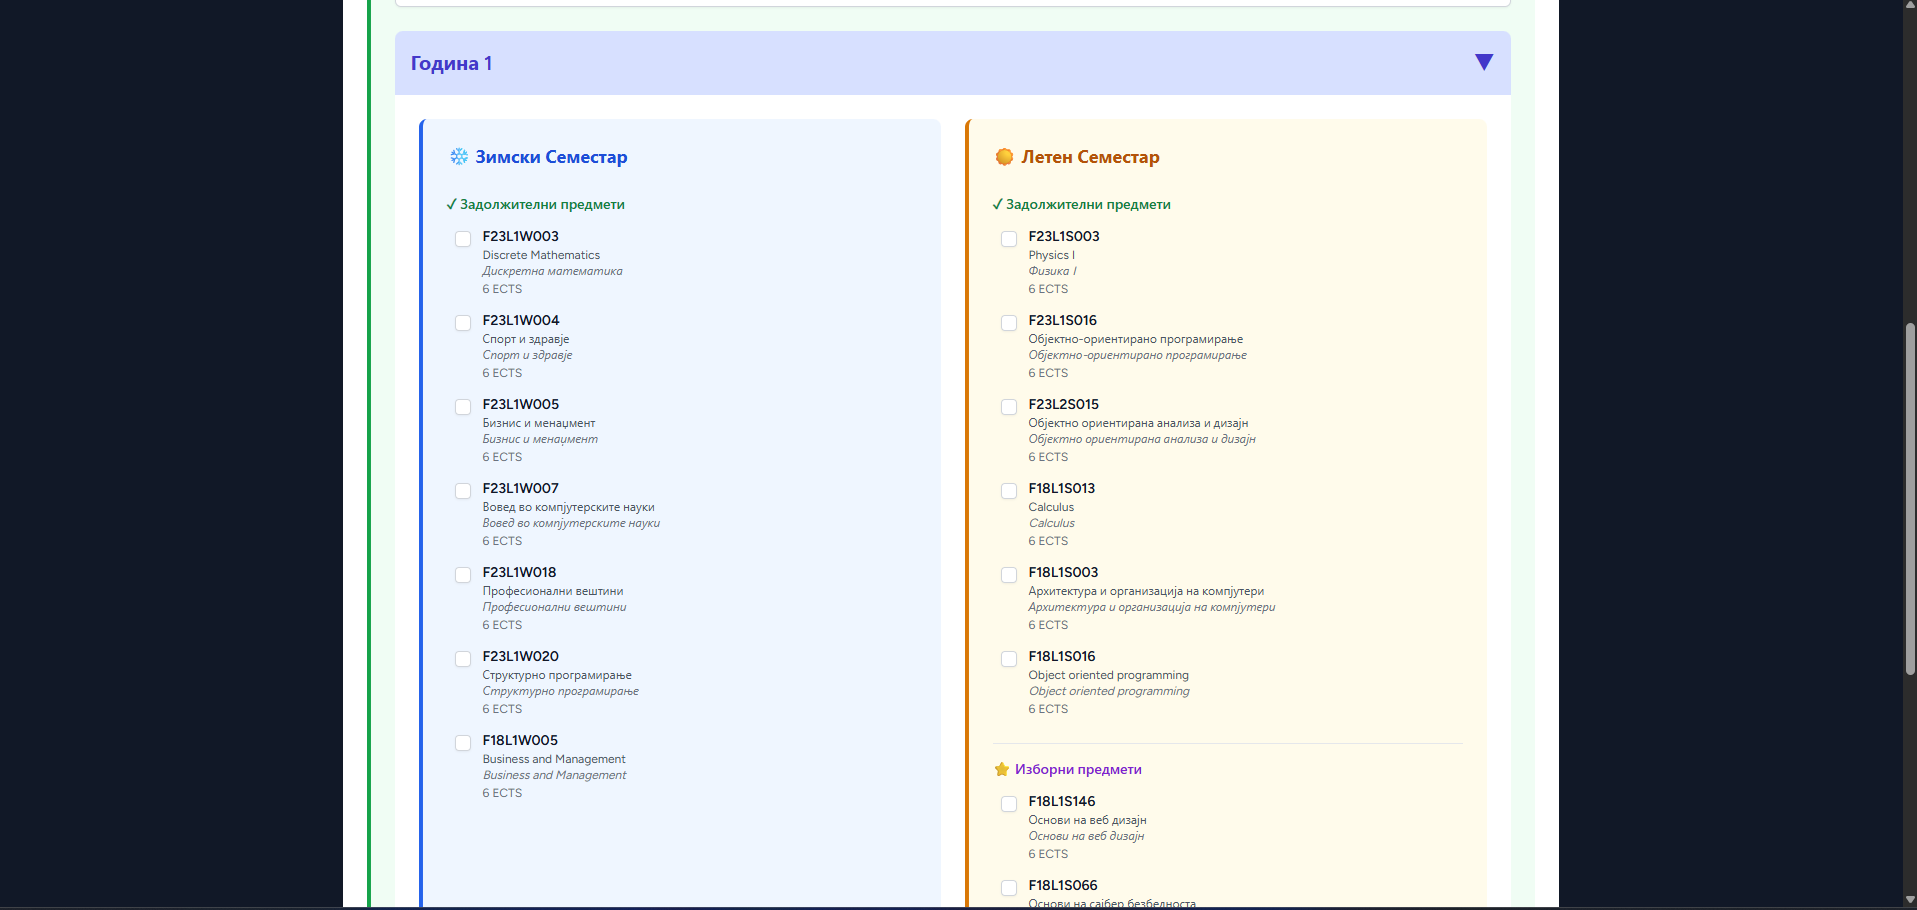Select the F18L1S013 Calculus checkbox
Image resolution: width=1917 pixels, height=910 pixels.
coord(1009,491)
